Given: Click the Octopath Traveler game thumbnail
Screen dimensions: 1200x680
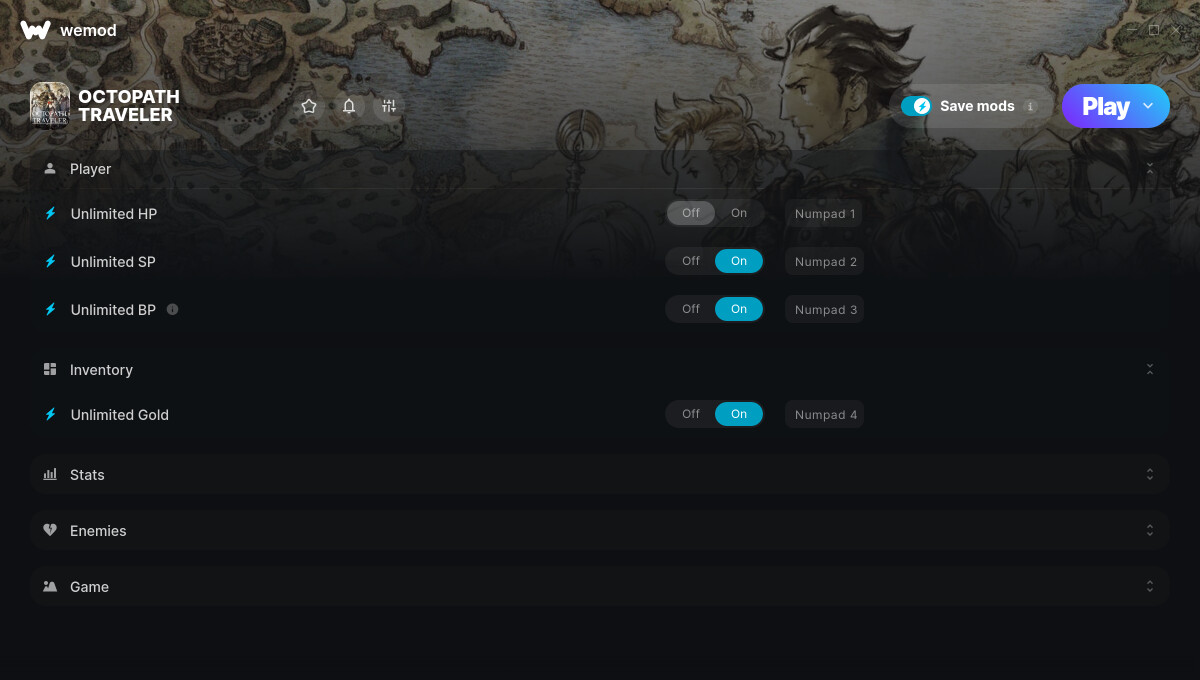Looking at the screenshot, I should click(49, 106).
